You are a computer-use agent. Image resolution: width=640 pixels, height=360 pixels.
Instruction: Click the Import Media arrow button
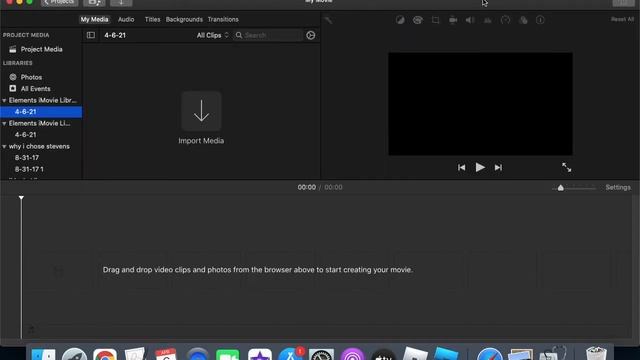[x=201, y=111]
